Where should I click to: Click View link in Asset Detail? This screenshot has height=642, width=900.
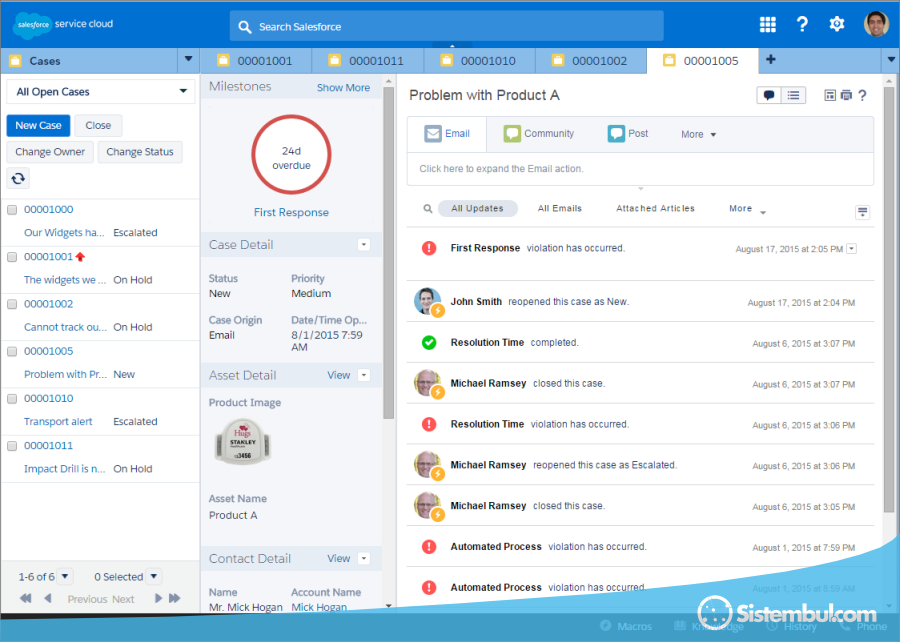click(x=339, y=375)
